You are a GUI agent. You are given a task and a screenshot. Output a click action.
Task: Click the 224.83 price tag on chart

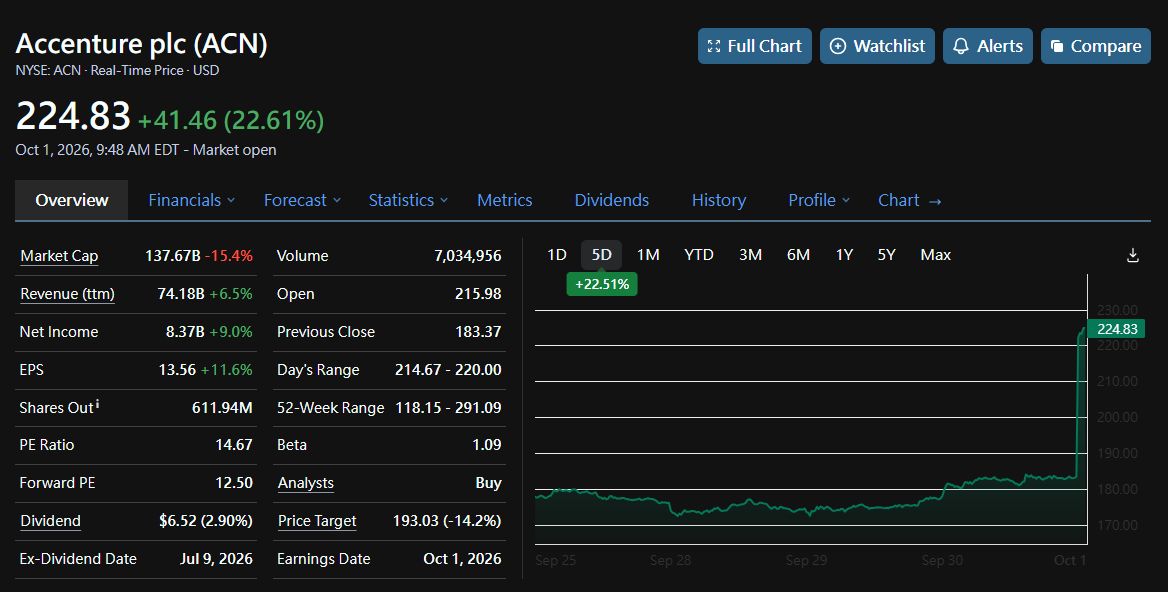point(1116,329)
